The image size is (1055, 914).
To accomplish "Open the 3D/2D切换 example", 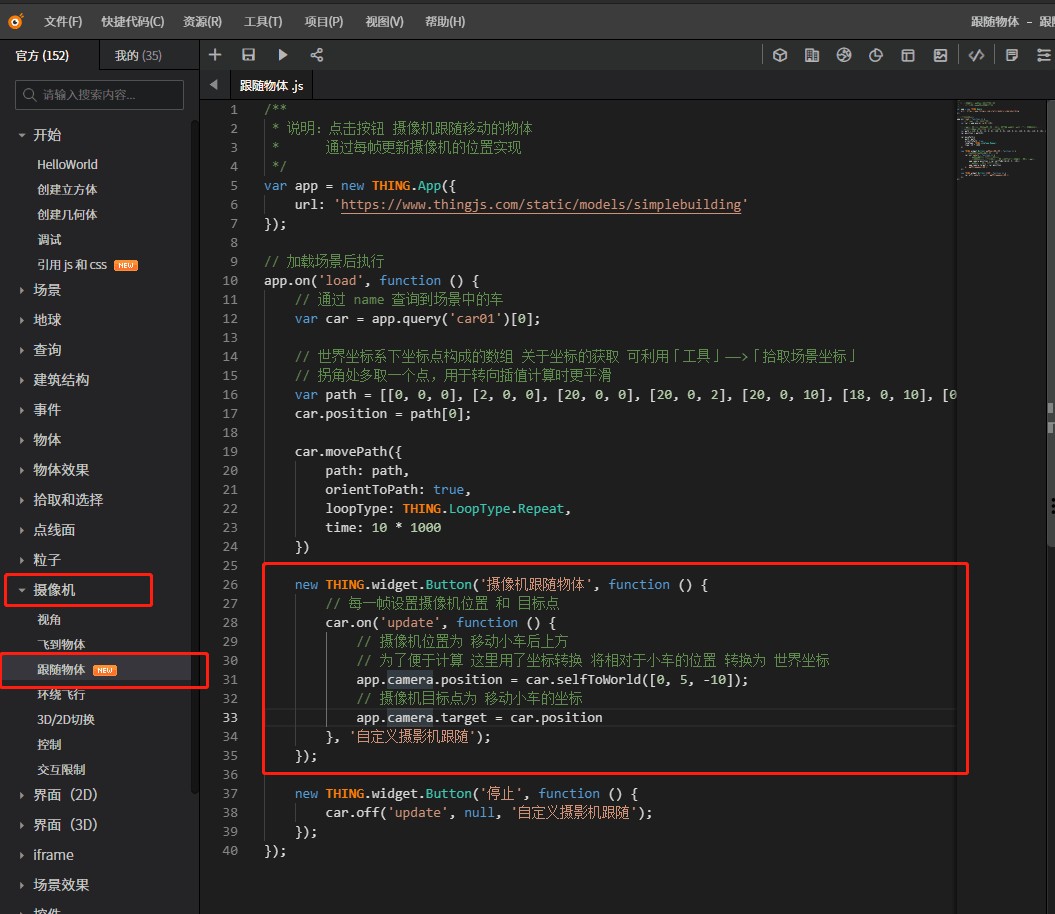I will [x=66, y=719].
